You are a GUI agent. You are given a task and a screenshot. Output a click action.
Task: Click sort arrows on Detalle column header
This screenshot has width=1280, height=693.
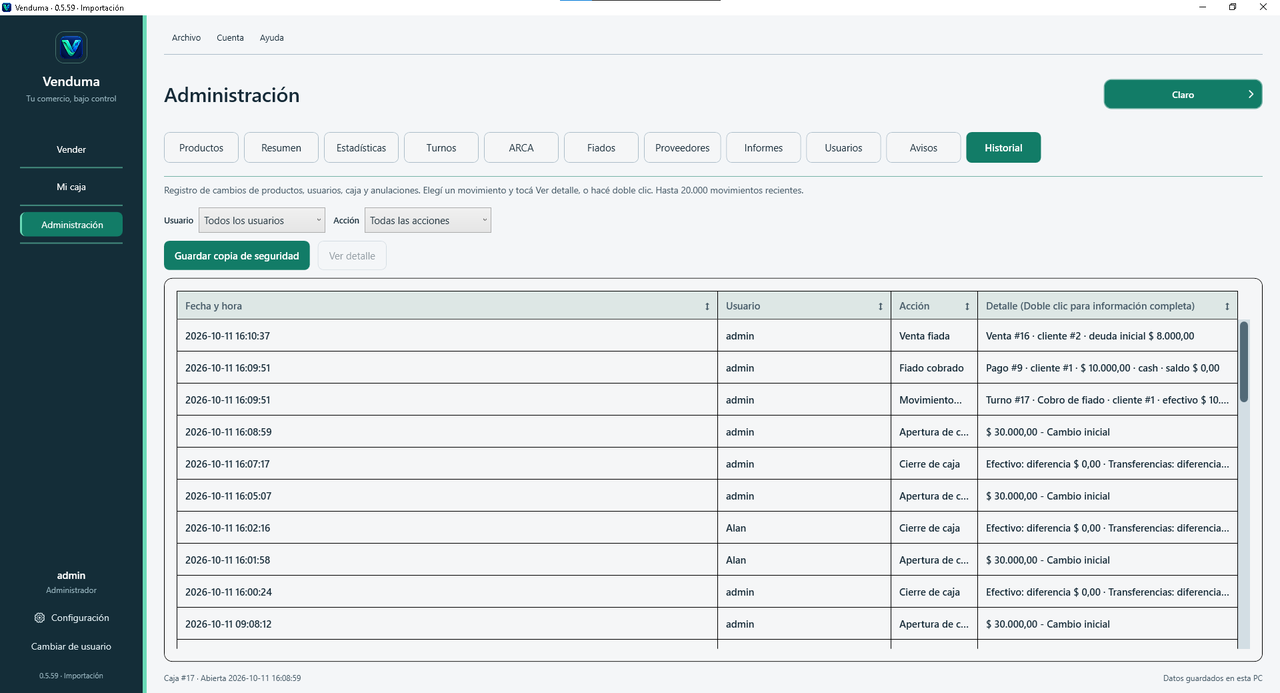point(1227,306)
